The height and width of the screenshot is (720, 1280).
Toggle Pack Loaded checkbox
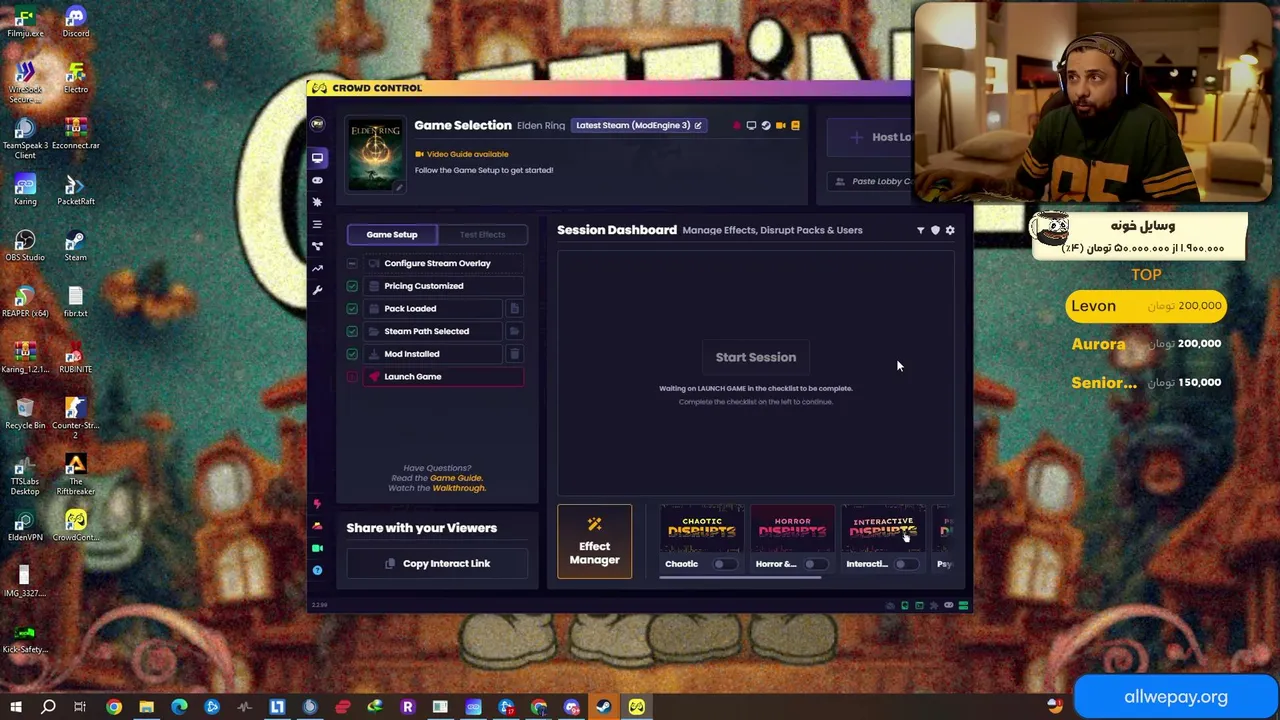click(x=352, y=308)
